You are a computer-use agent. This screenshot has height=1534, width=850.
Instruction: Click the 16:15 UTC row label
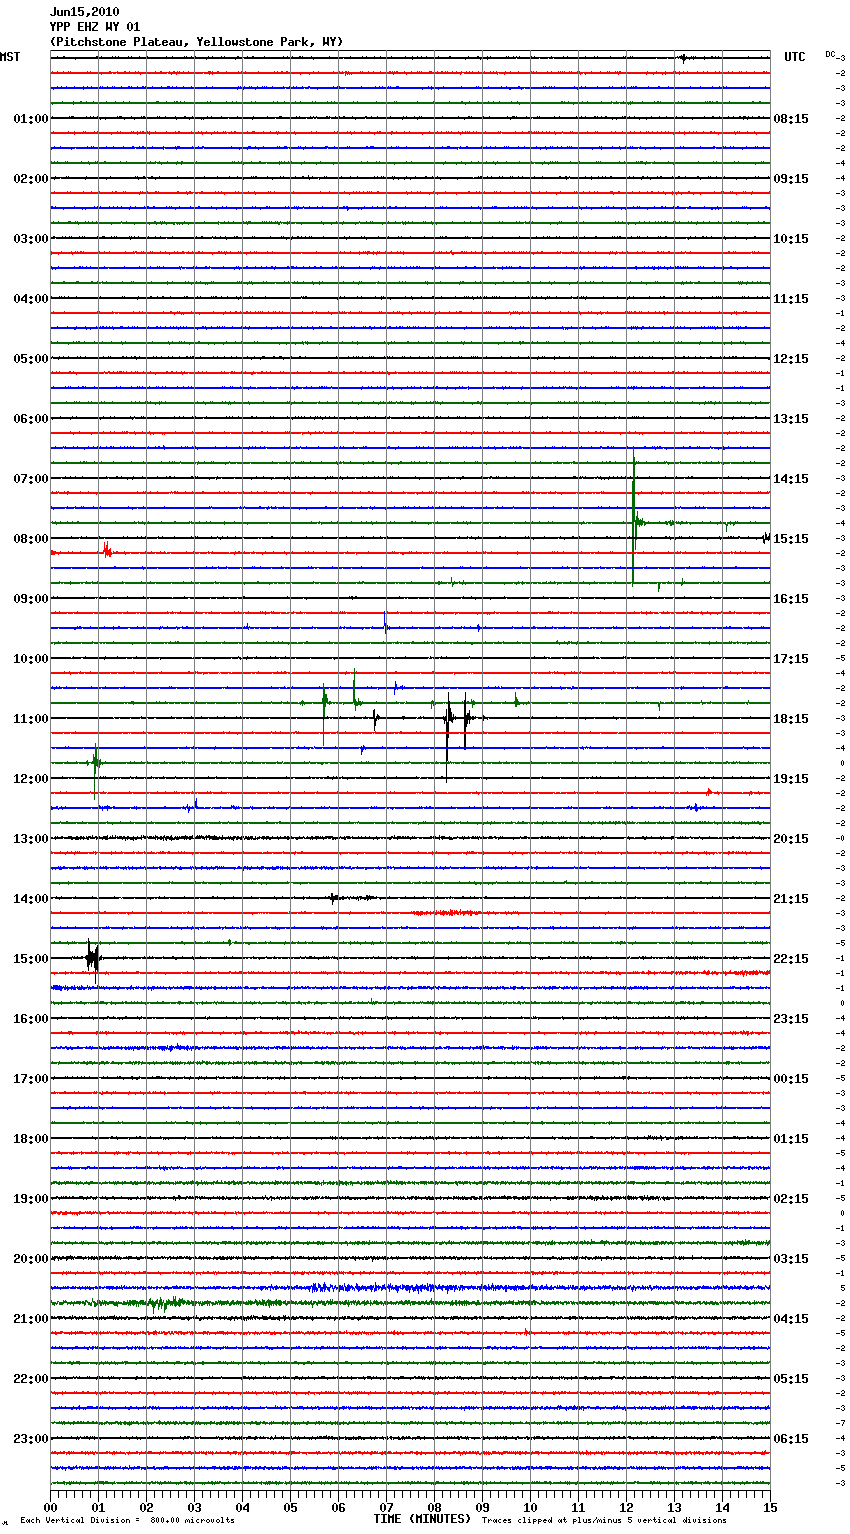click(x=791, y=599)
